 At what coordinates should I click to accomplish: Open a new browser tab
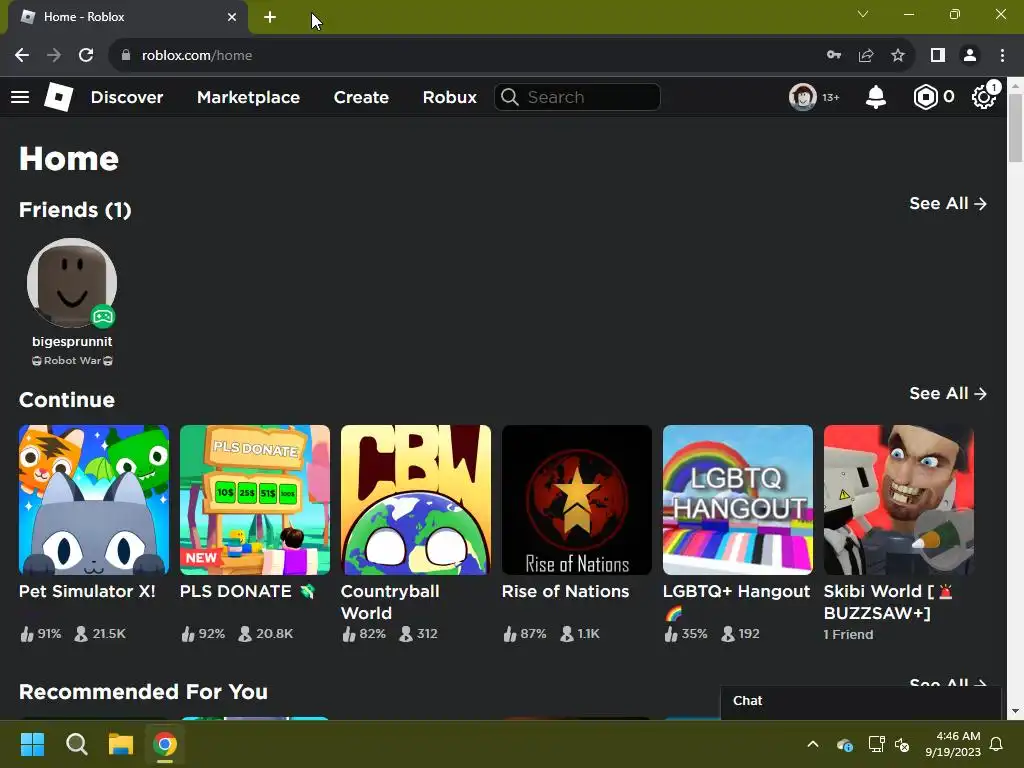pos(270,18)
